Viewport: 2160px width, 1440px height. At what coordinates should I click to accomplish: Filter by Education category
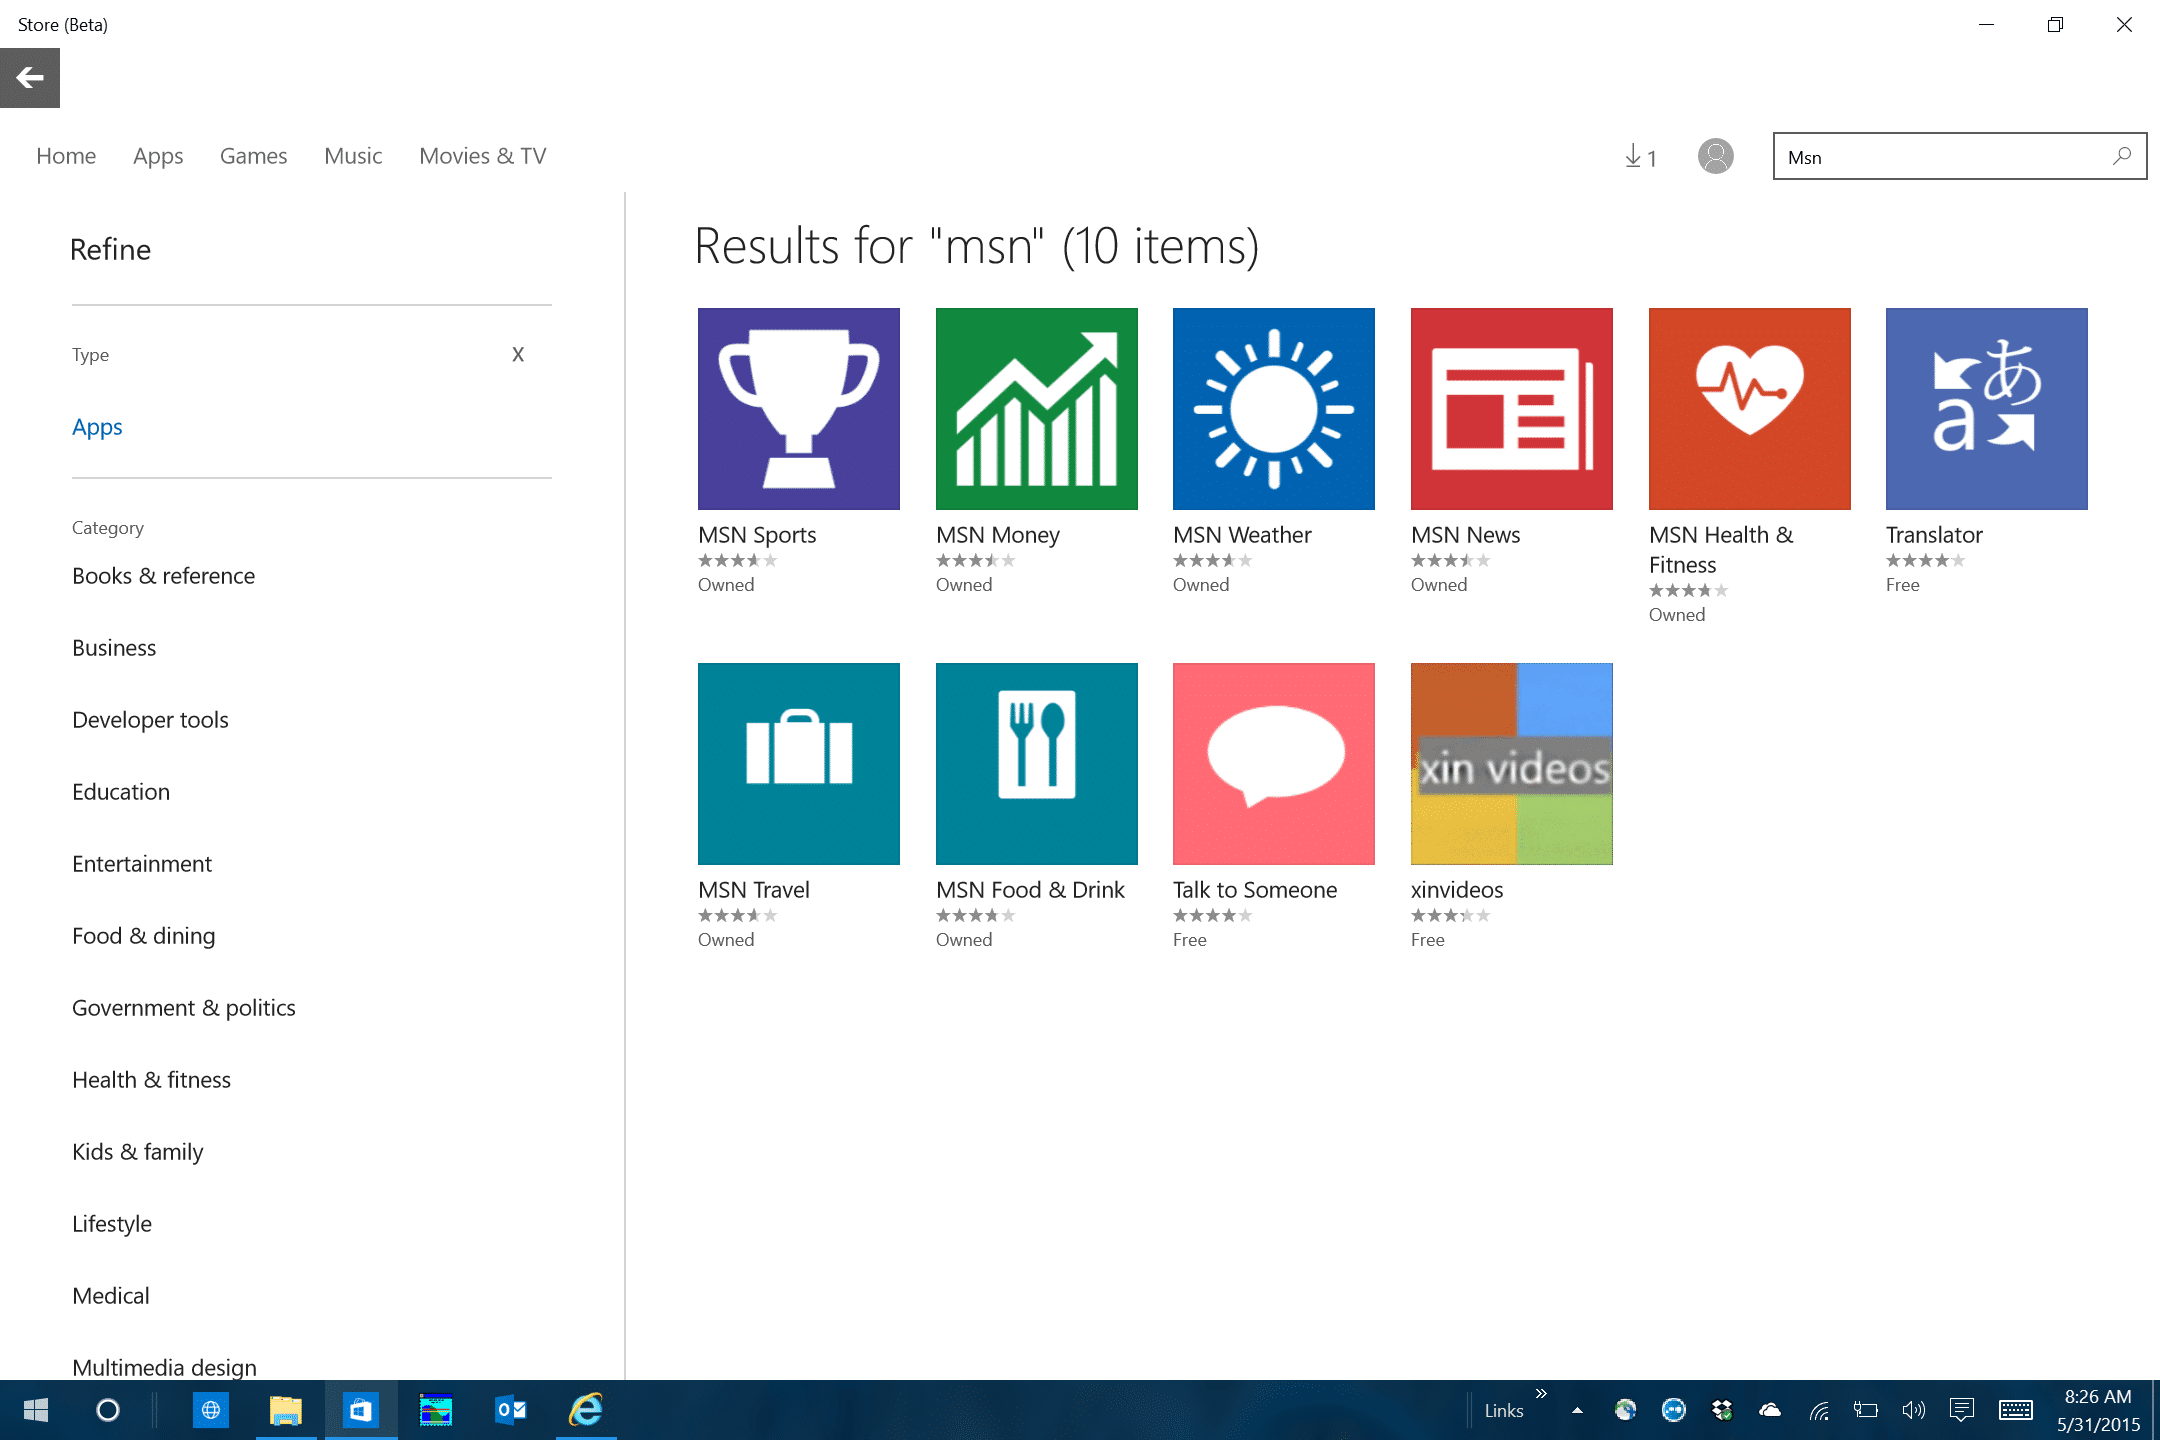121,792
